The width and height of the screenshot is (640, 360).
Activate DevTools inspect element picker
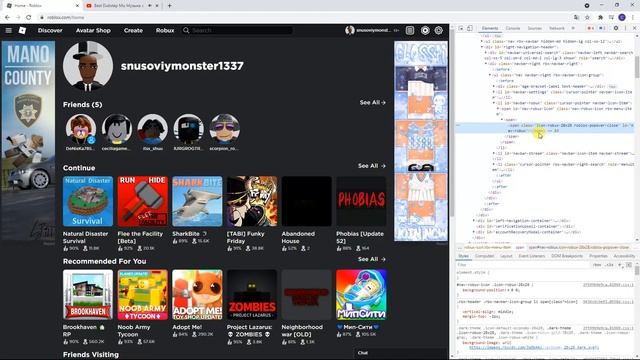[x=461, y=28]
